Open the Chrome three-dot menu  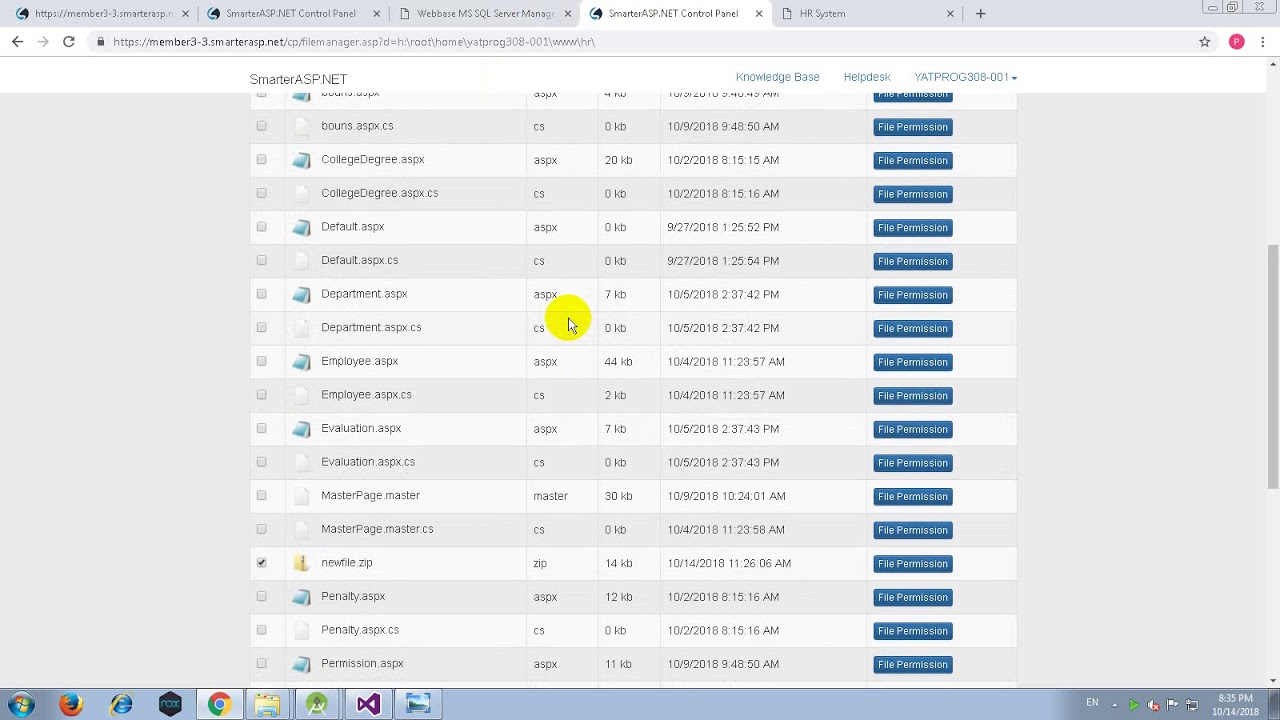[x=1263, y=42]
